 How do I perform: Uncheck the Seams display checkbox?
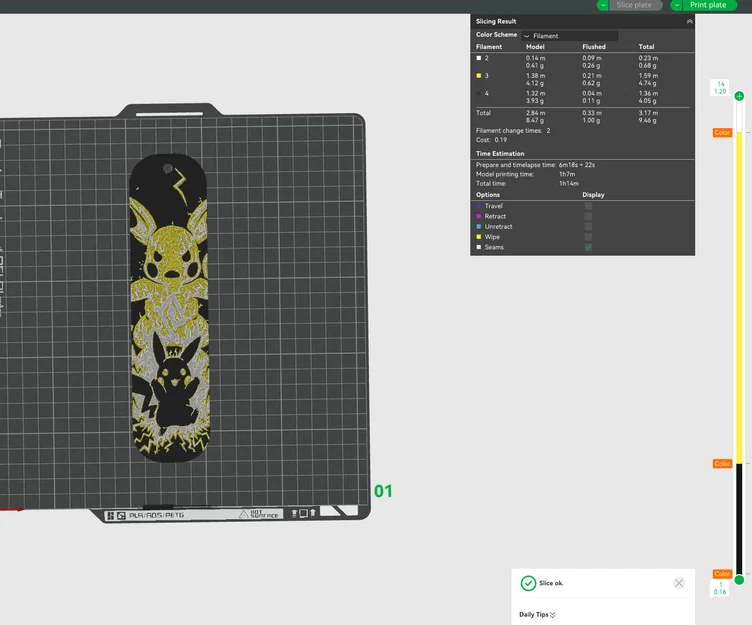(588, 248)
